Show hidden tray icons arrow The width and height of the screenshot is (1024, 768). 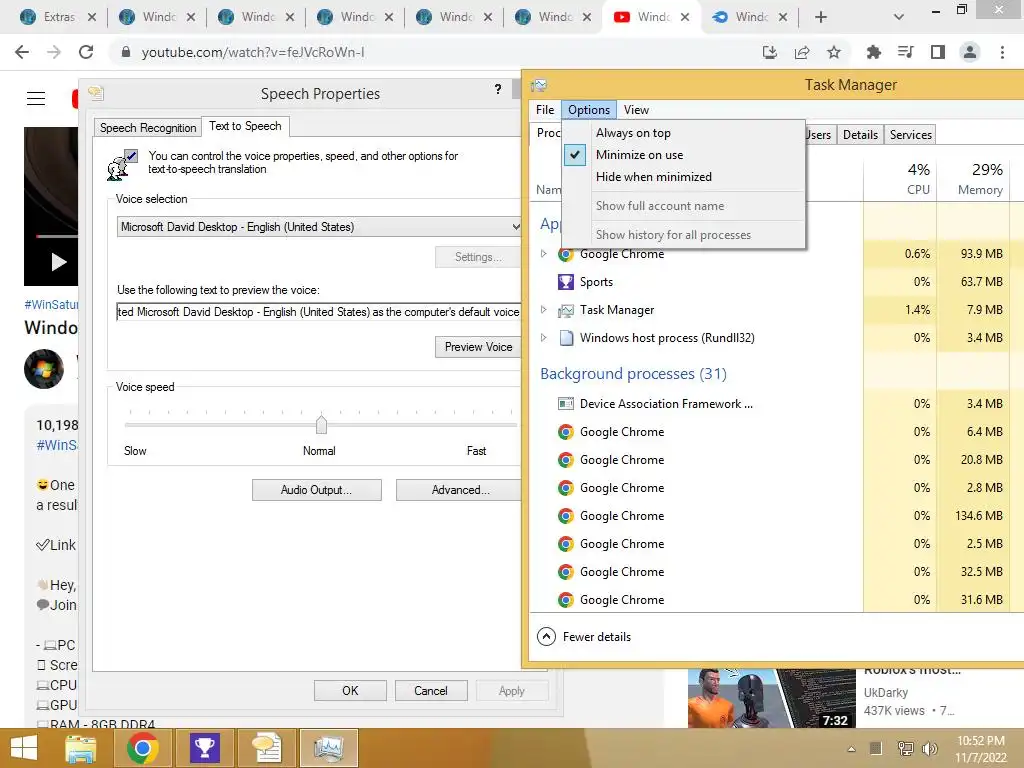851,749
